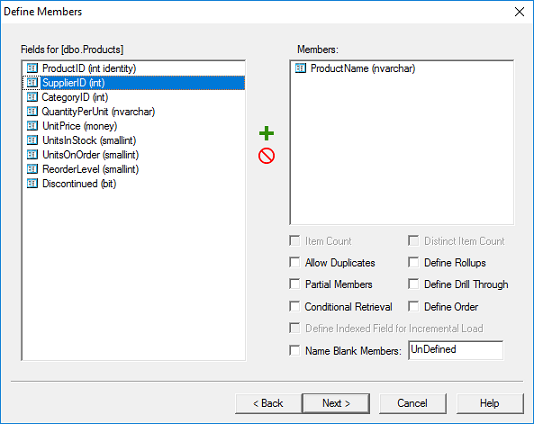Enable the Allow Duplicates checkbox
The image size is (534, 424).
pyautogui.click(x=295, y=263)
